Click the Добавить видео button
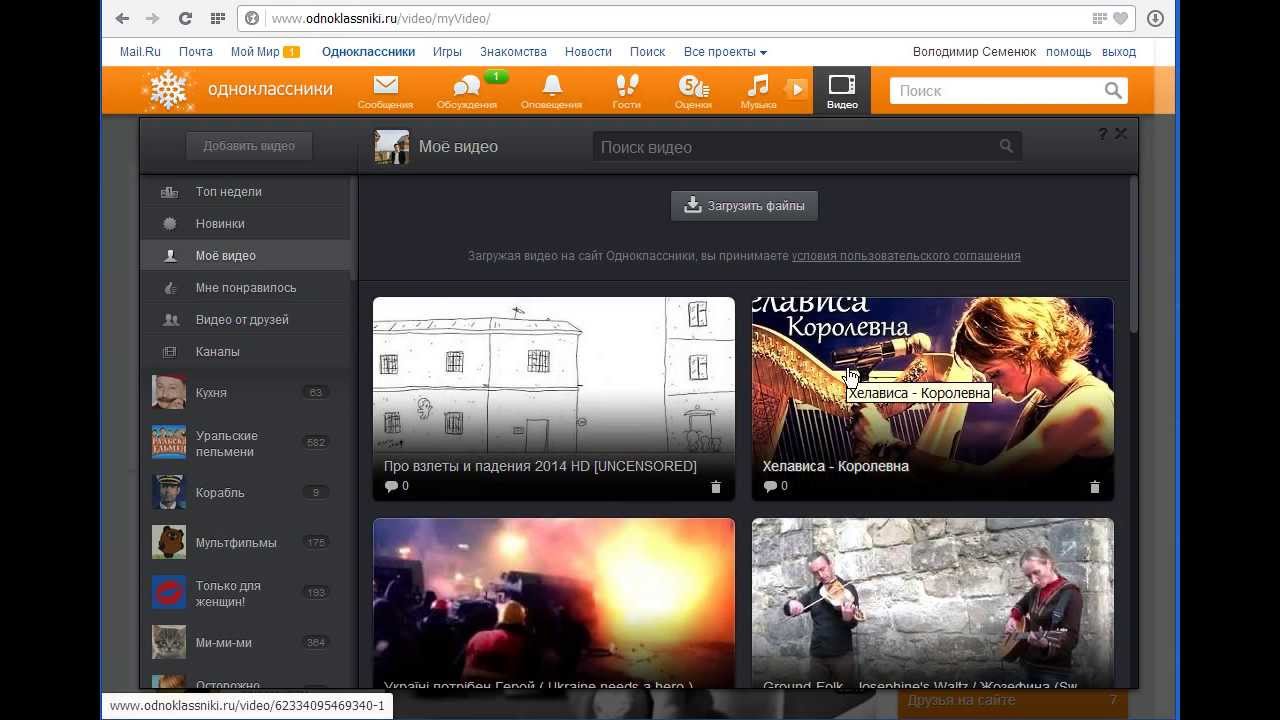Image resolution: width=1280 pixels, height=720 pixels. [x=249, y=146]
